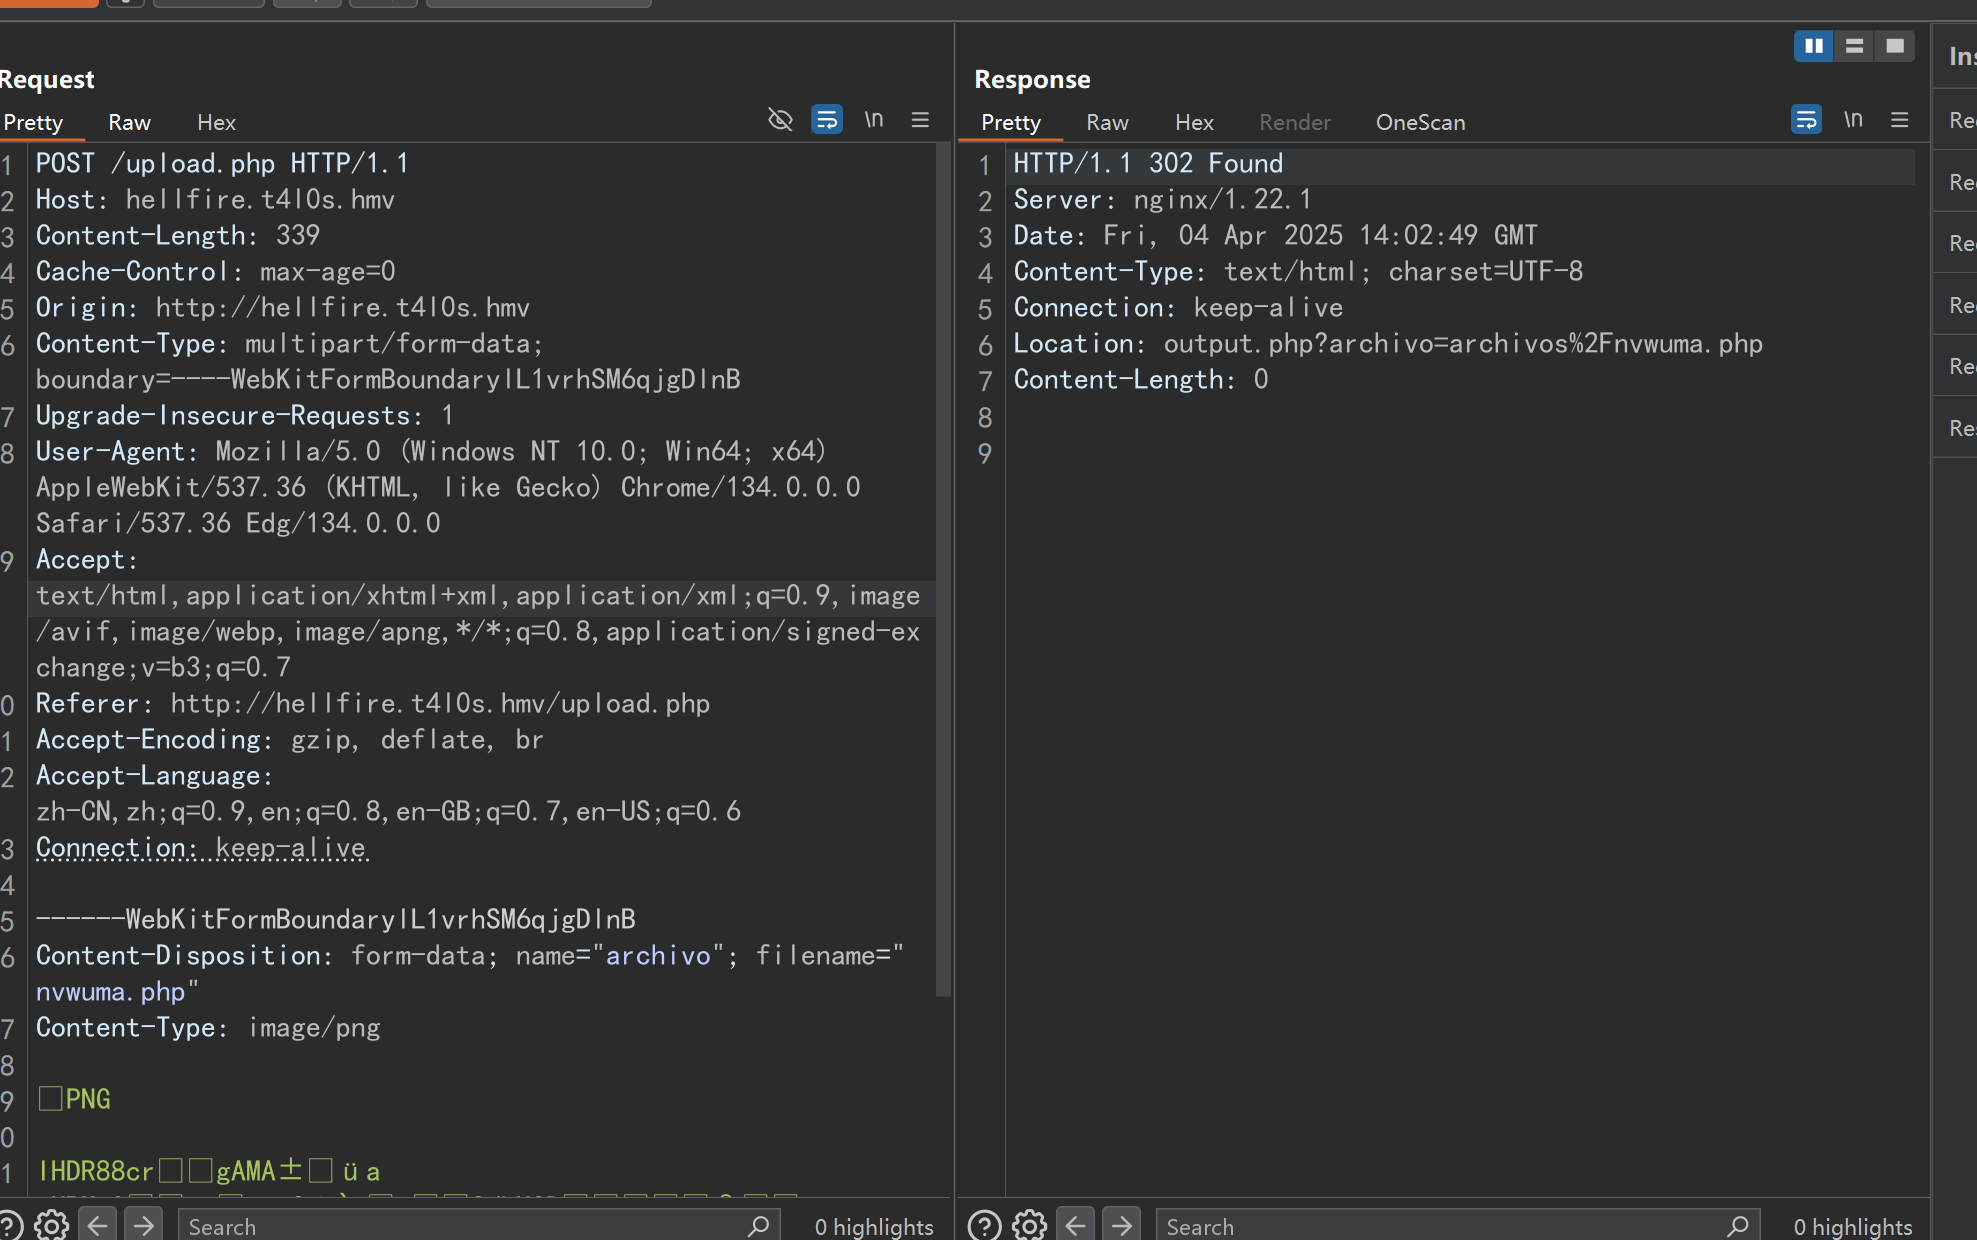Toggle the \n newline display in Request panel
Image resolution: width=1977 pixels, height=1240 pixels.
[x=874, y=120]
